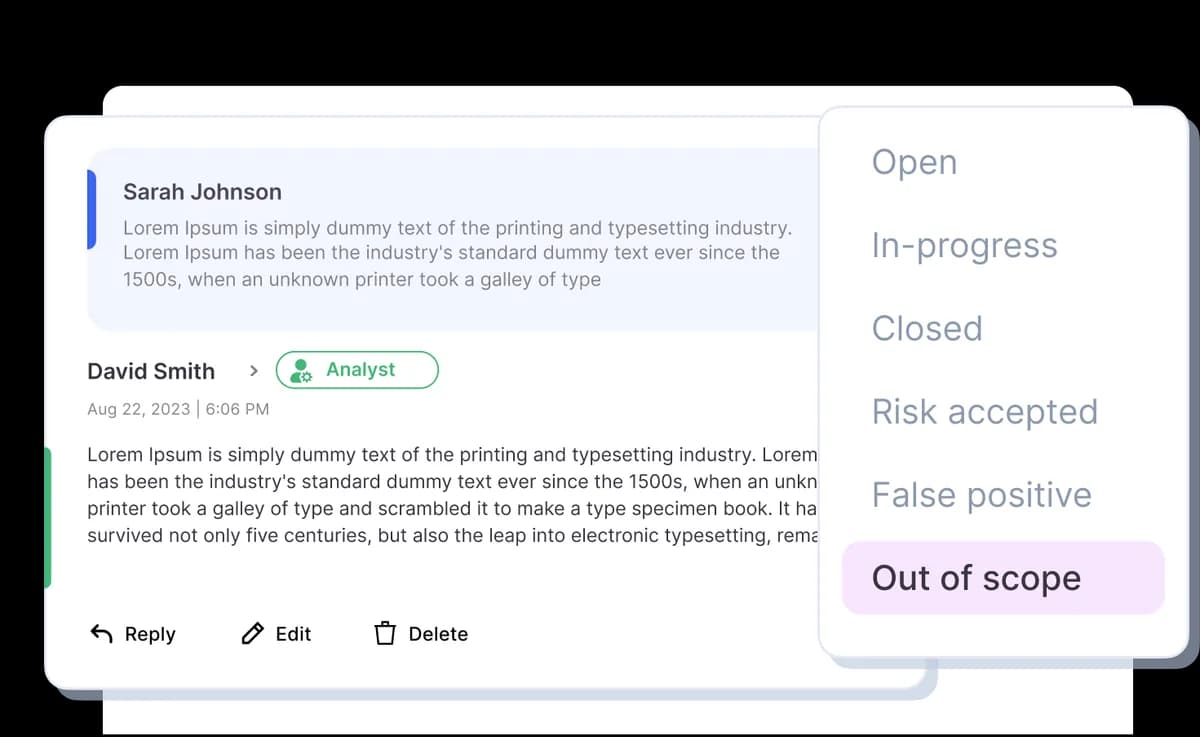1200x737 pixels.
Task: Choose In-progress from status list
Action: click(964, 245)
